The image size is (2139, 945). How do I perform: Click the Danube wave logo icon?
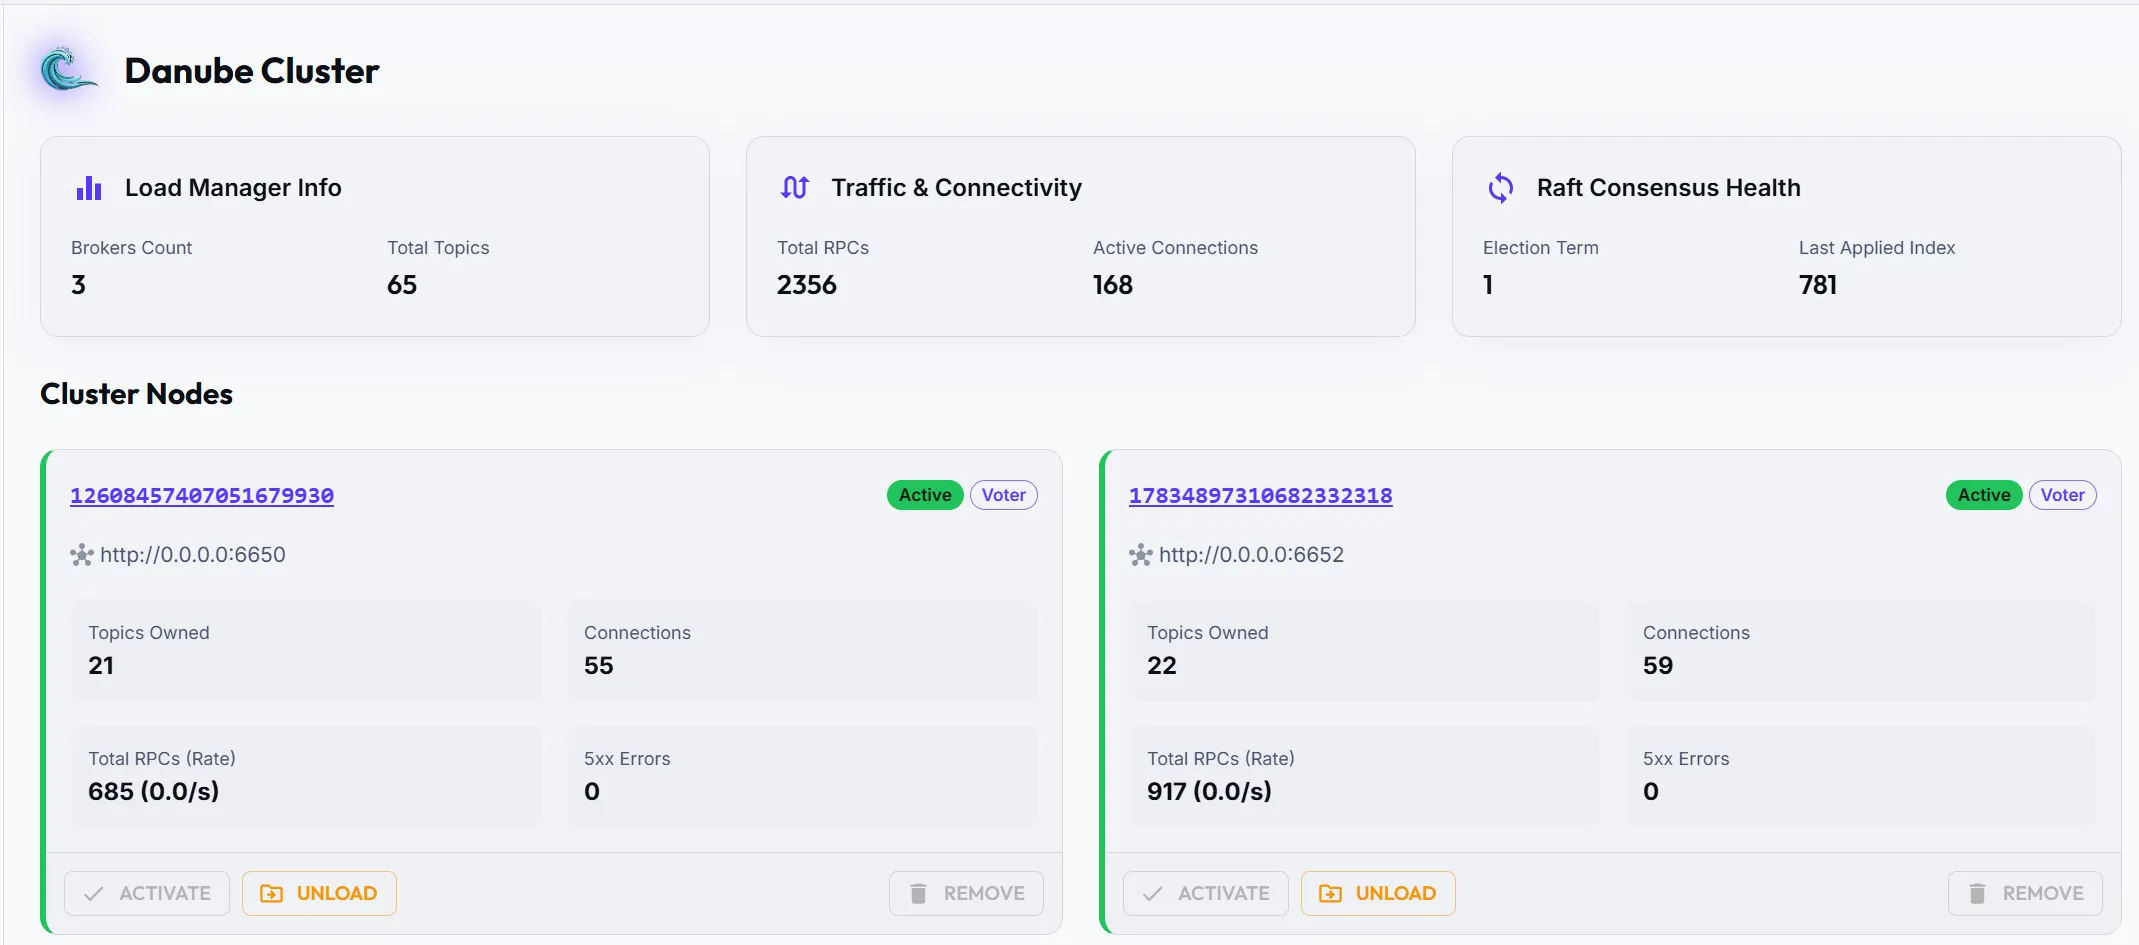(68, 70)
